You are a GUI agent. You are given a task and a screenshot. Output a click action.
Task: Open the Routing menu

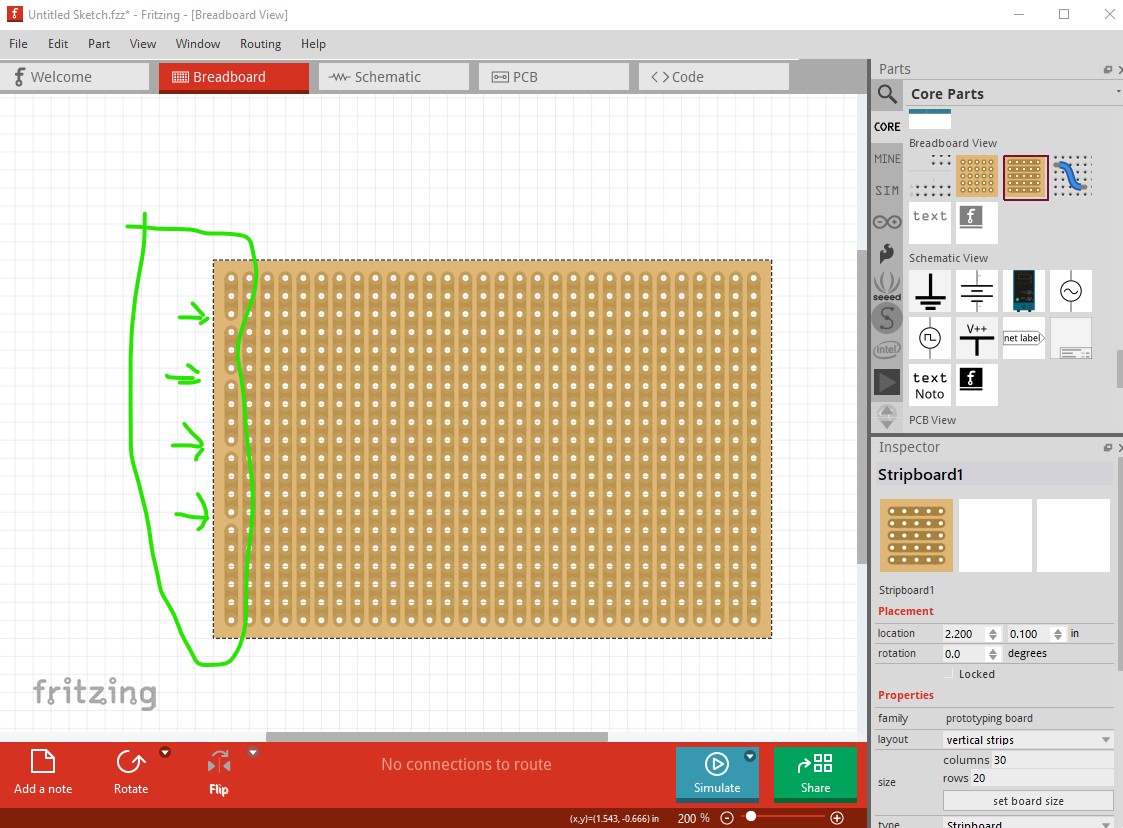[x=261, y=44]
